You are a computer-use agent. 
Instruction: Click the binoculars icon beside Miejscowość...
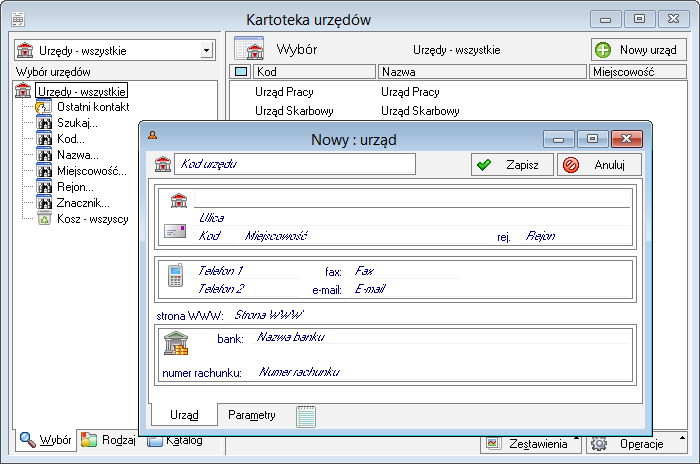pos(44,171)
